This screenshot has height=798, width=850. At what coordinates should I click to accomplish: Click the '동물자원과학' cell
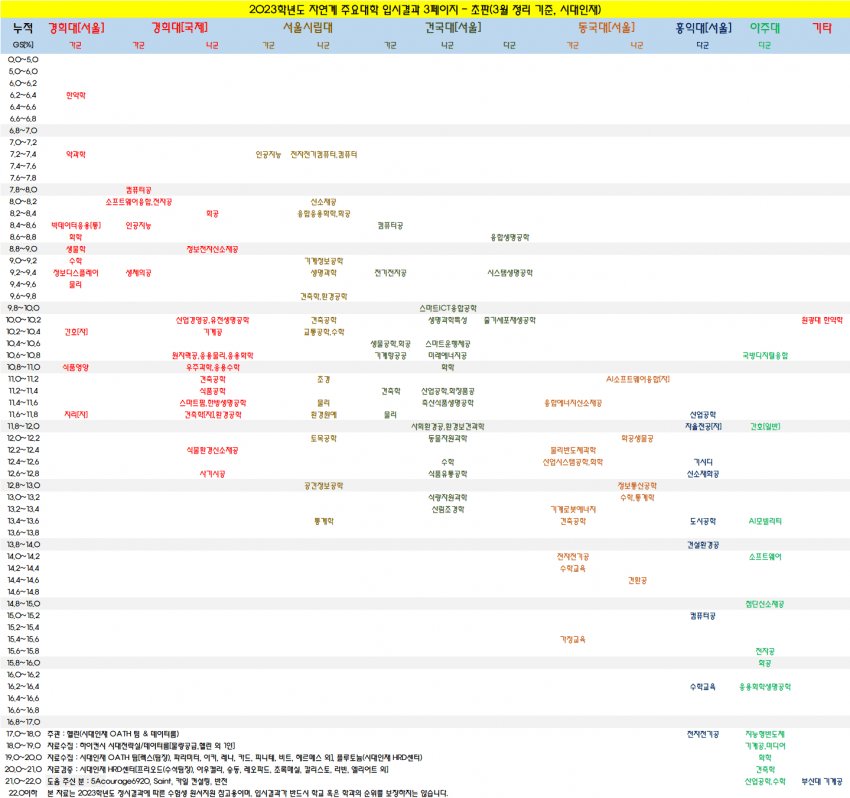point(448,438)
